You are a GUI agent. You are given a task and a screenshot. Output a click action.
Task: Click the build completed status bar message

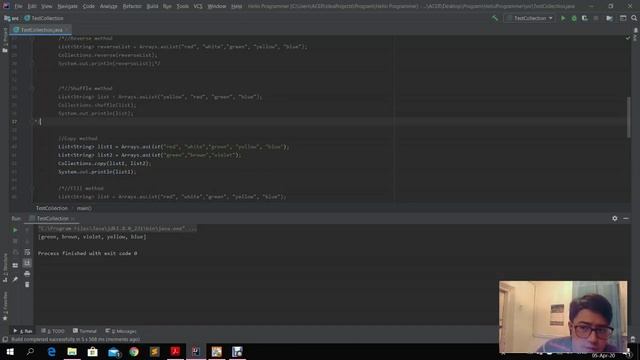76,340
